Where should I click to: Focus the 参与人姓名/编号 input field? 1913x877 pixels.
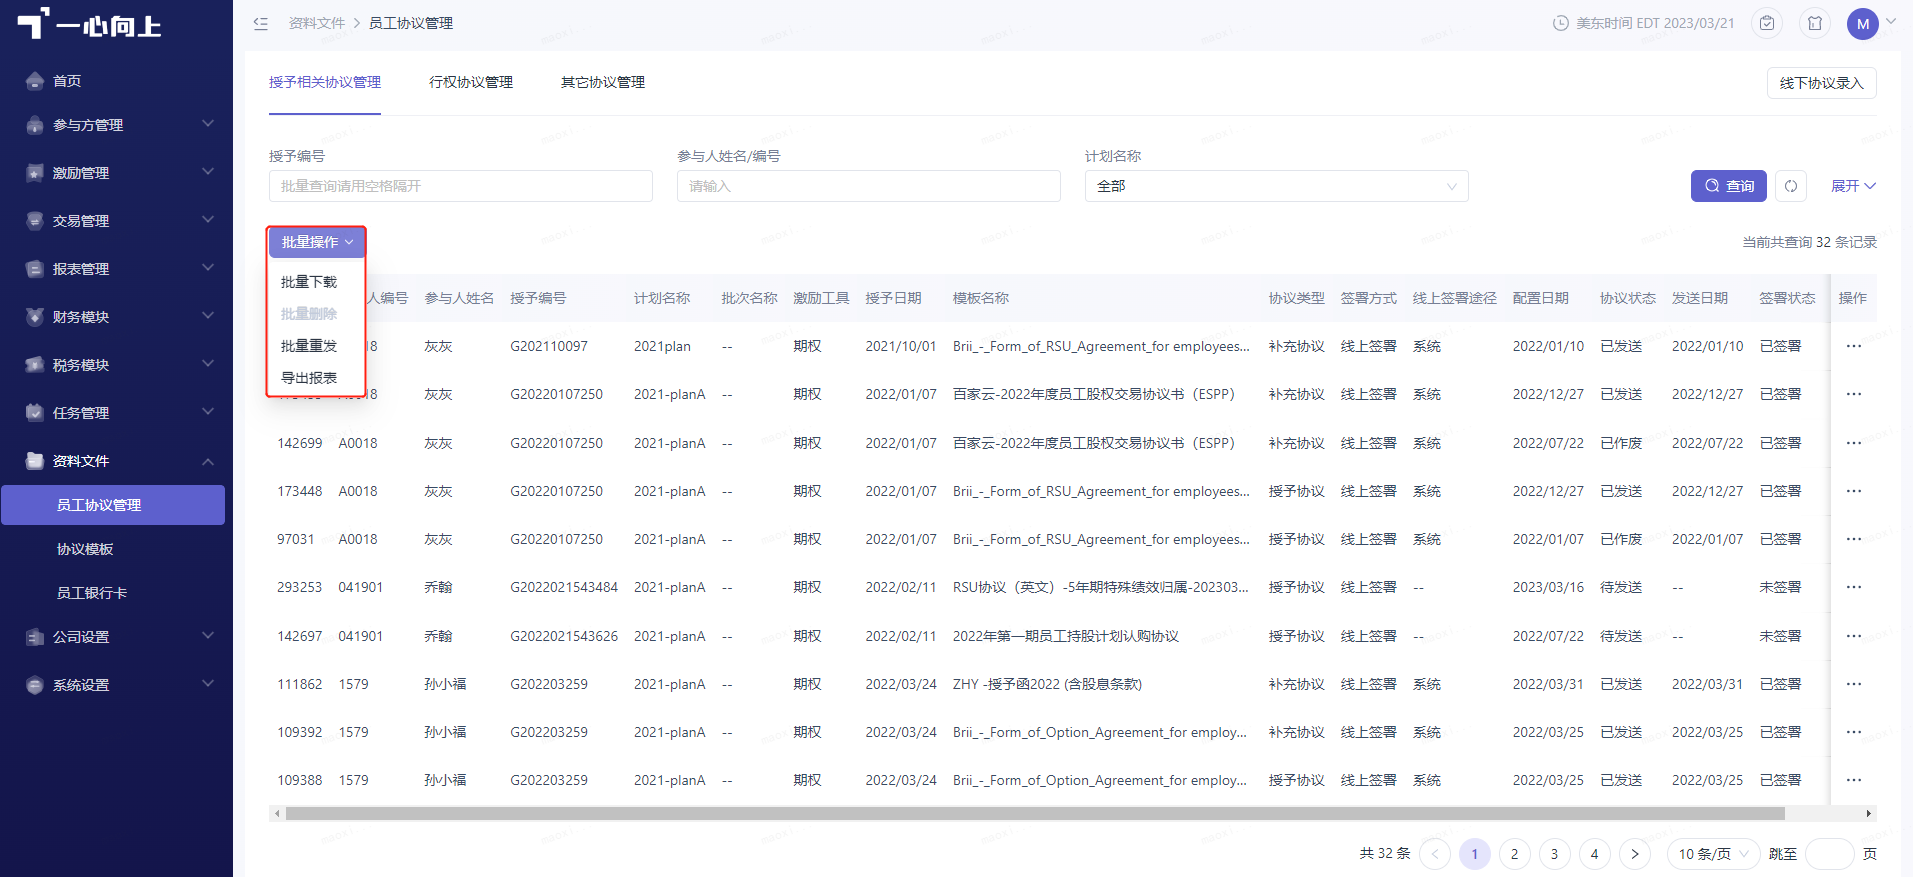pos(869,186)
